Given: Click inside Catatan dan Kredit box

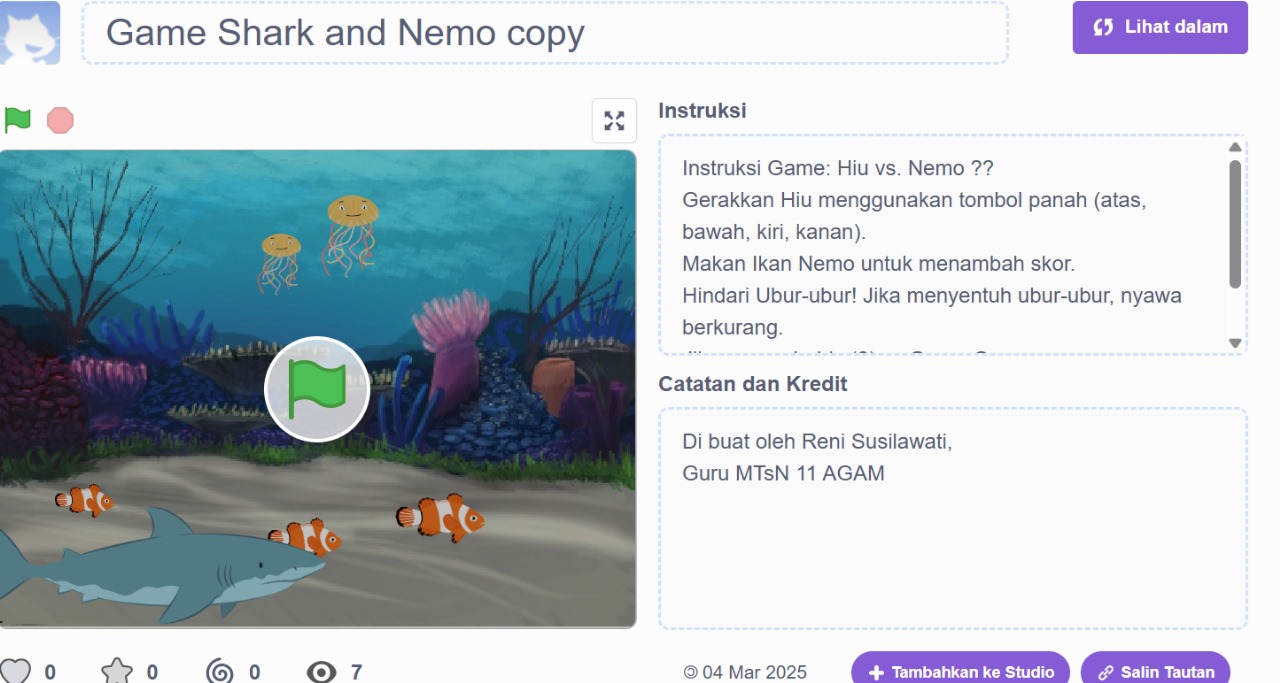Looking at the screenshot, I should point(952,518).
